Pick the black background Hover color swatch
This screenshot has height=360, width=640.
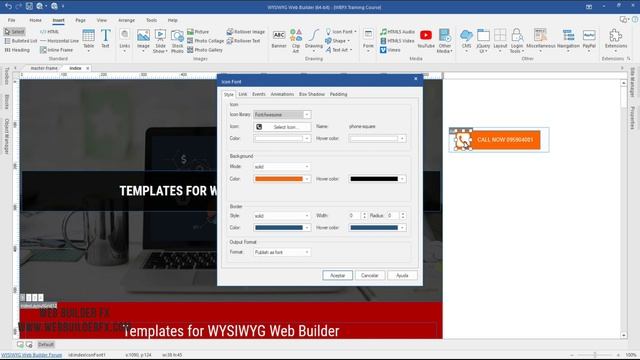click(374, 179)
